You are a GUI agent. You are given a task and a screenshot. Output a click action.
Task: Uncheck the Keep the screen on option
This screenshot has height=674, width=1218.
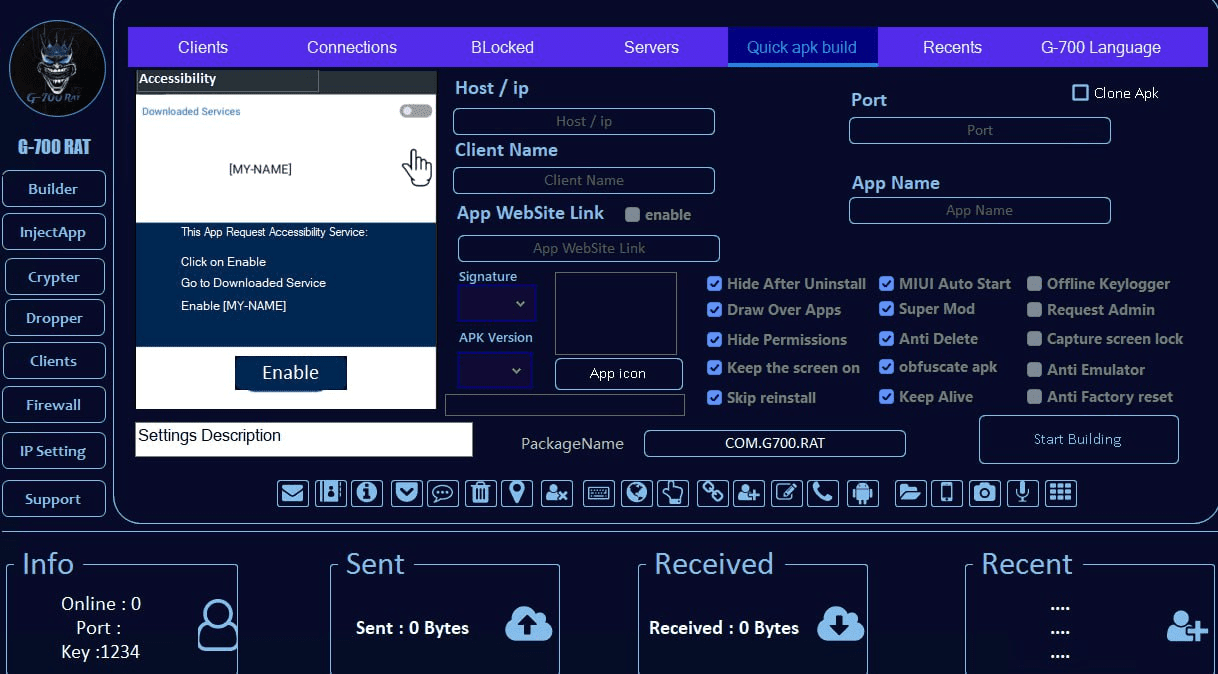pos(714,368)
